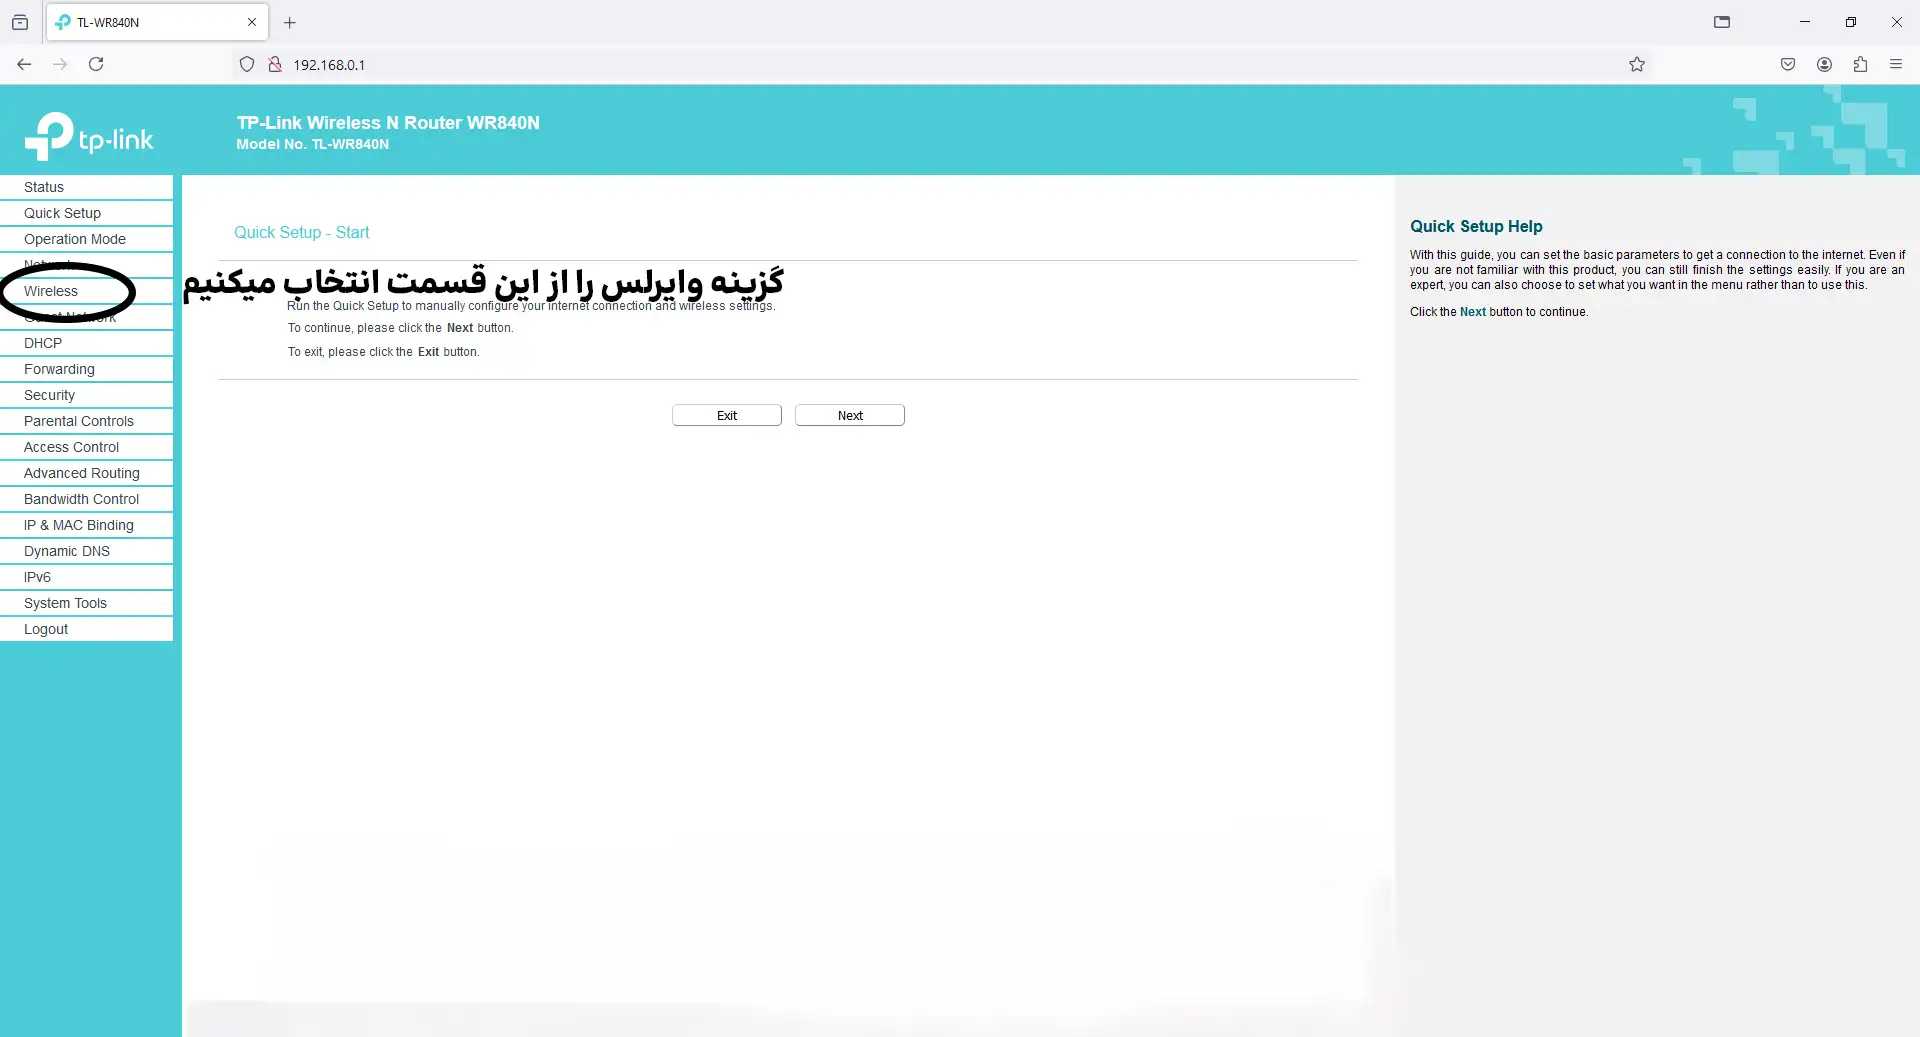Click the Next button
Viewport: 1920px width, 1037px height.
coord(850,415)
